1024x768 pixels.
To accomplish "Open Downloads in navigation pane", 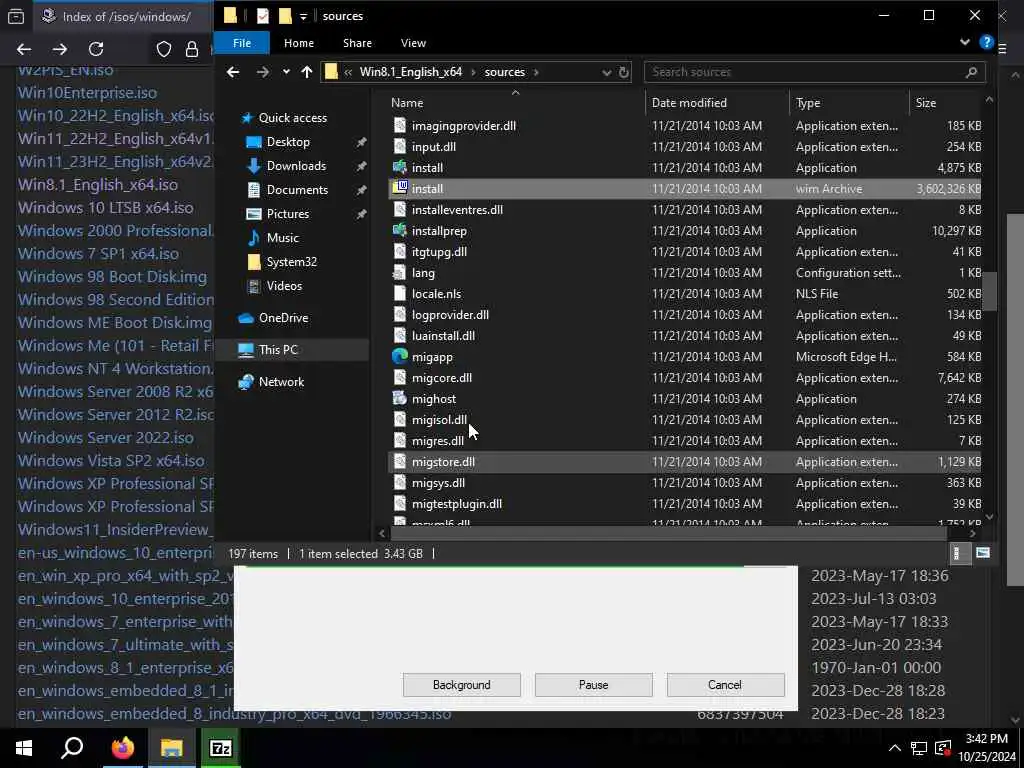I will pos(296,166).
